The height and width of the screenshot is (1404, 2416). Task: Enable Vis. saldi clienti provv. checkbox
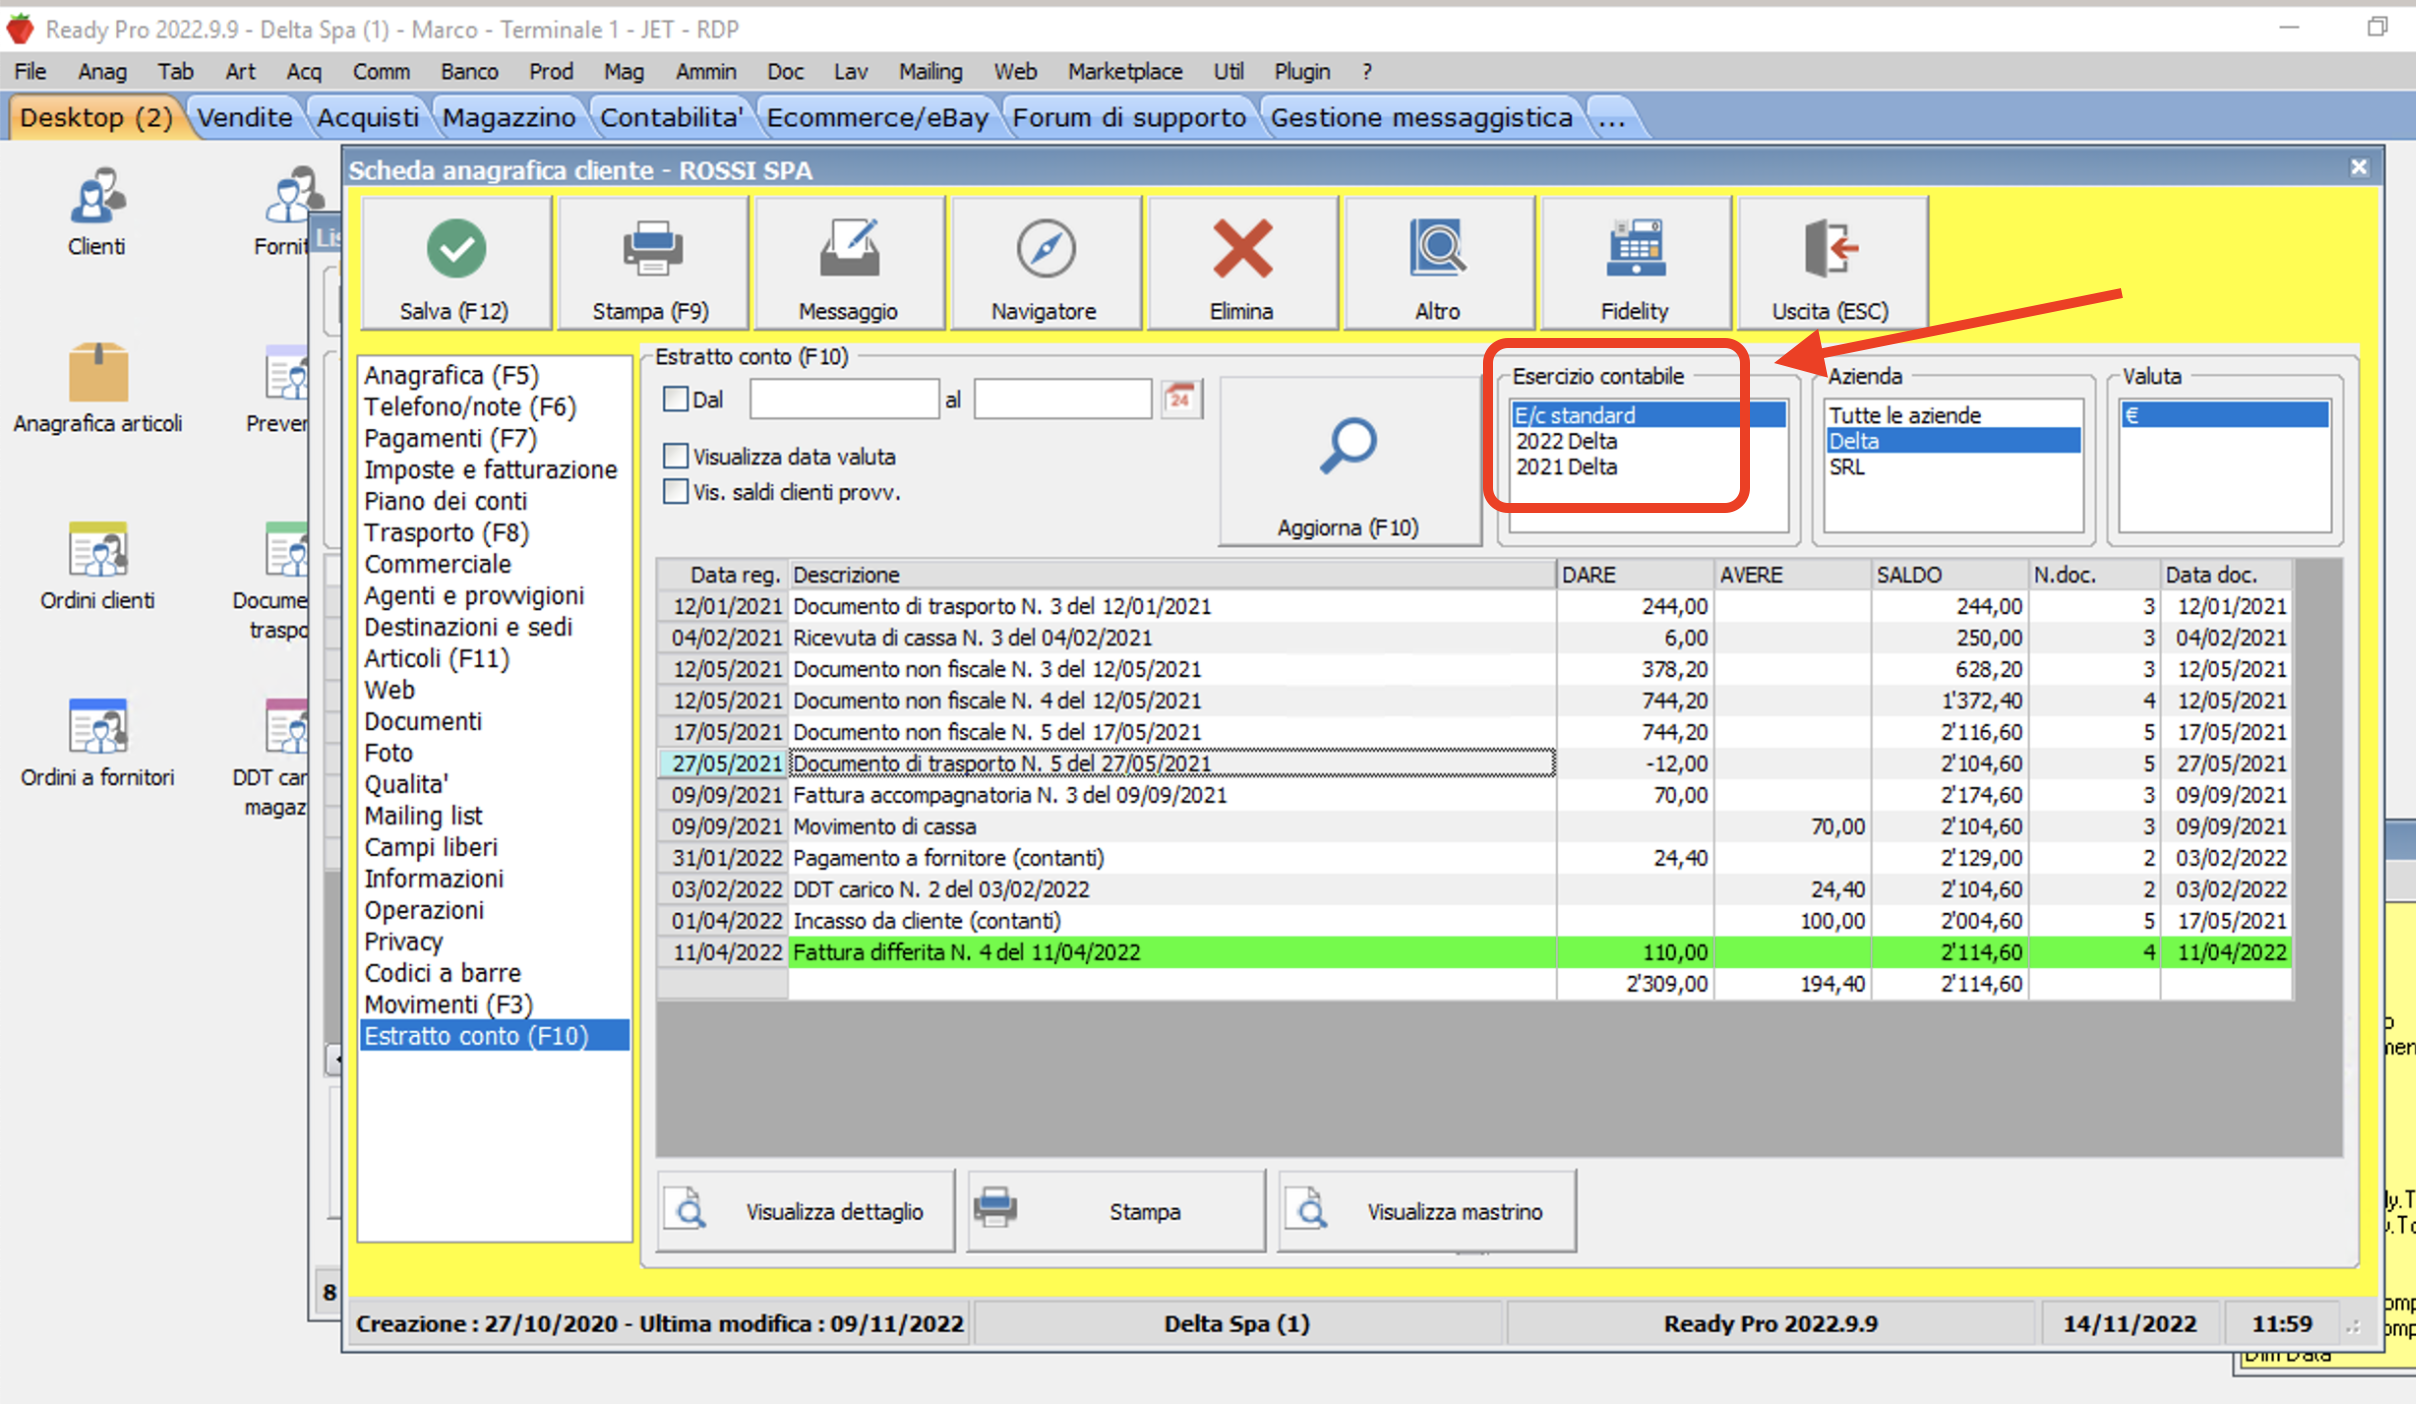coord(676,492)
